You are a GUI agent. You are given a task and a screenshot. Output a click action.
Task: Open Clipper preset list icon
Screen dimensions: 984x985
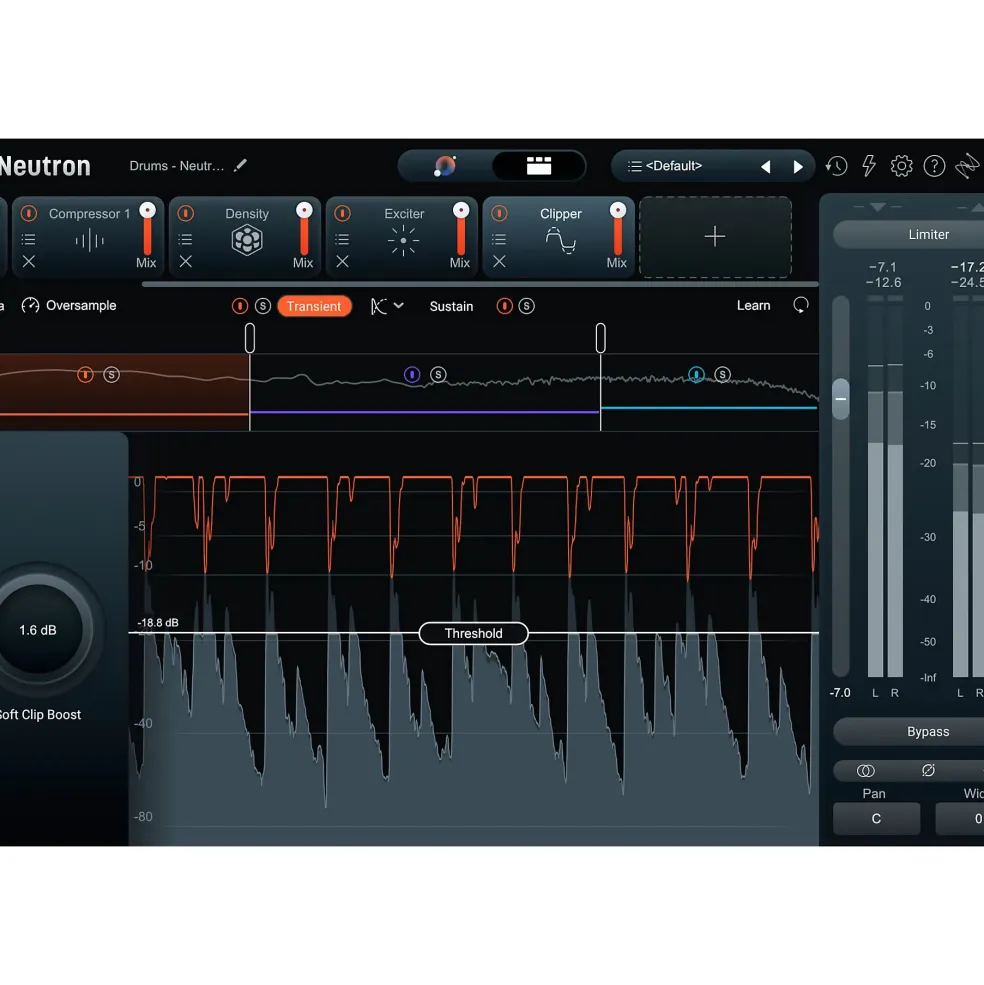(x=499, y=239)
